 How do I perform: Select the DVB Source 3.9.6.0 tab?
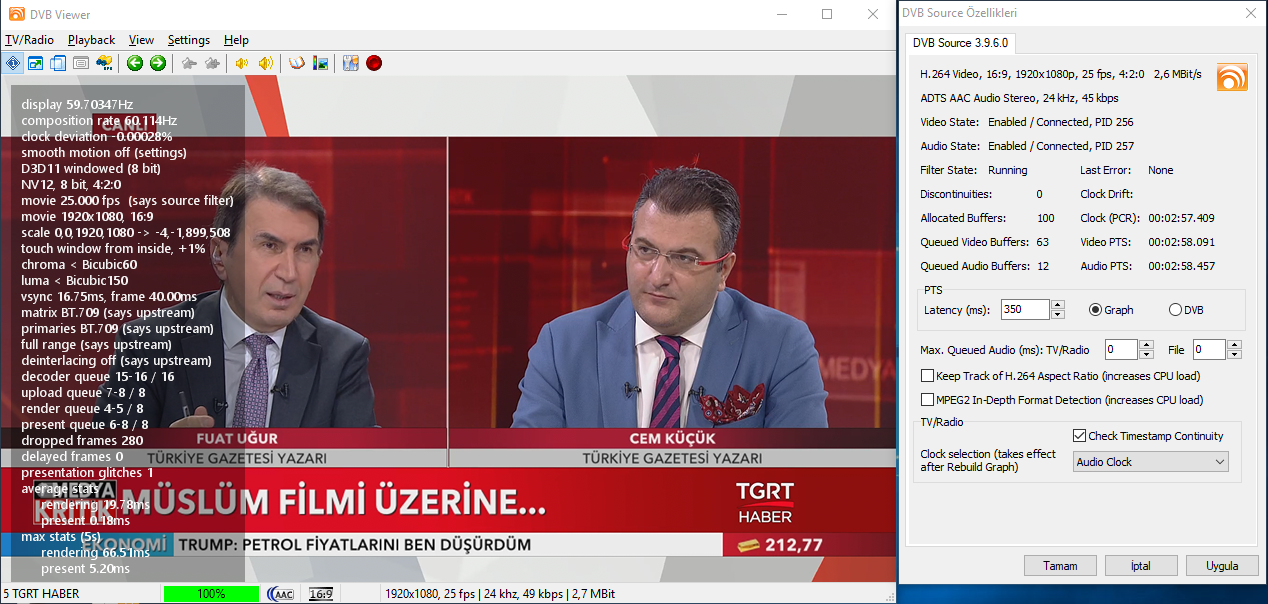[x=961, y=43]
